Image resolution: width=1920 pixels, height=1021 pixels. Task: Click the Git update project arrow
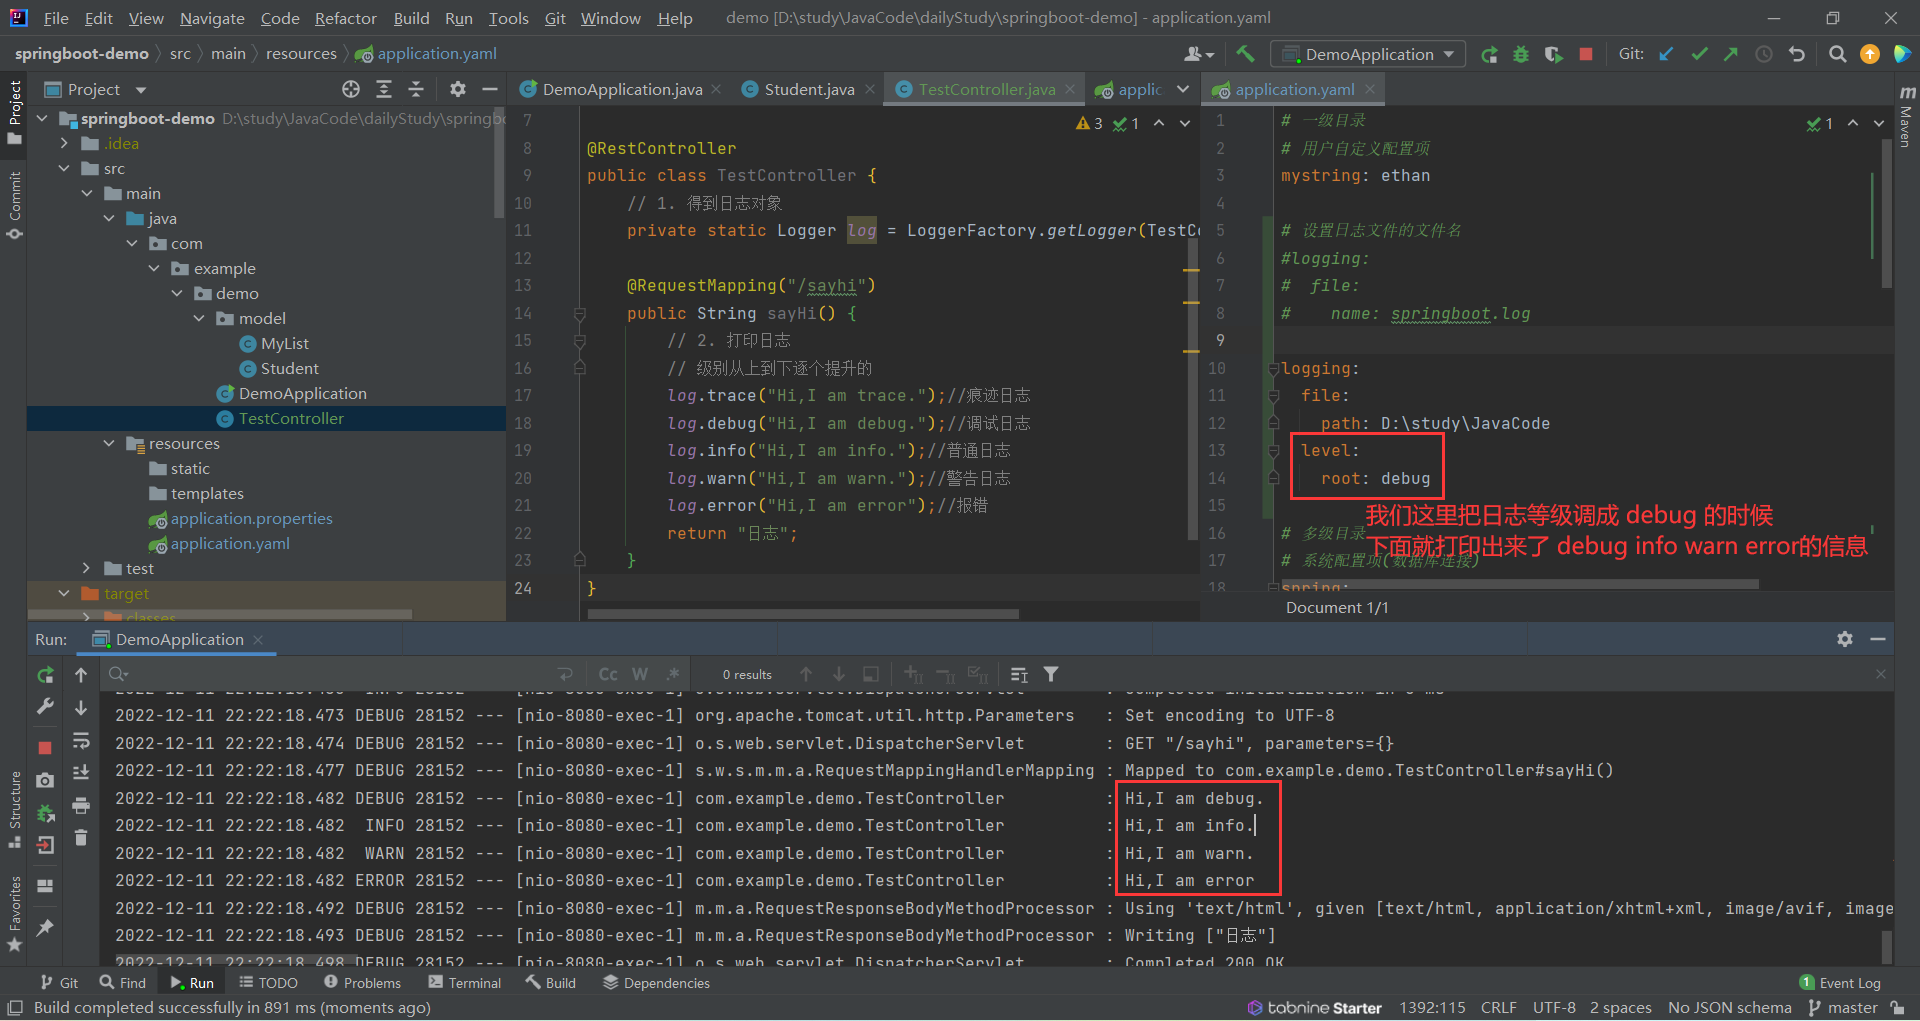[x=1666, y=54]
